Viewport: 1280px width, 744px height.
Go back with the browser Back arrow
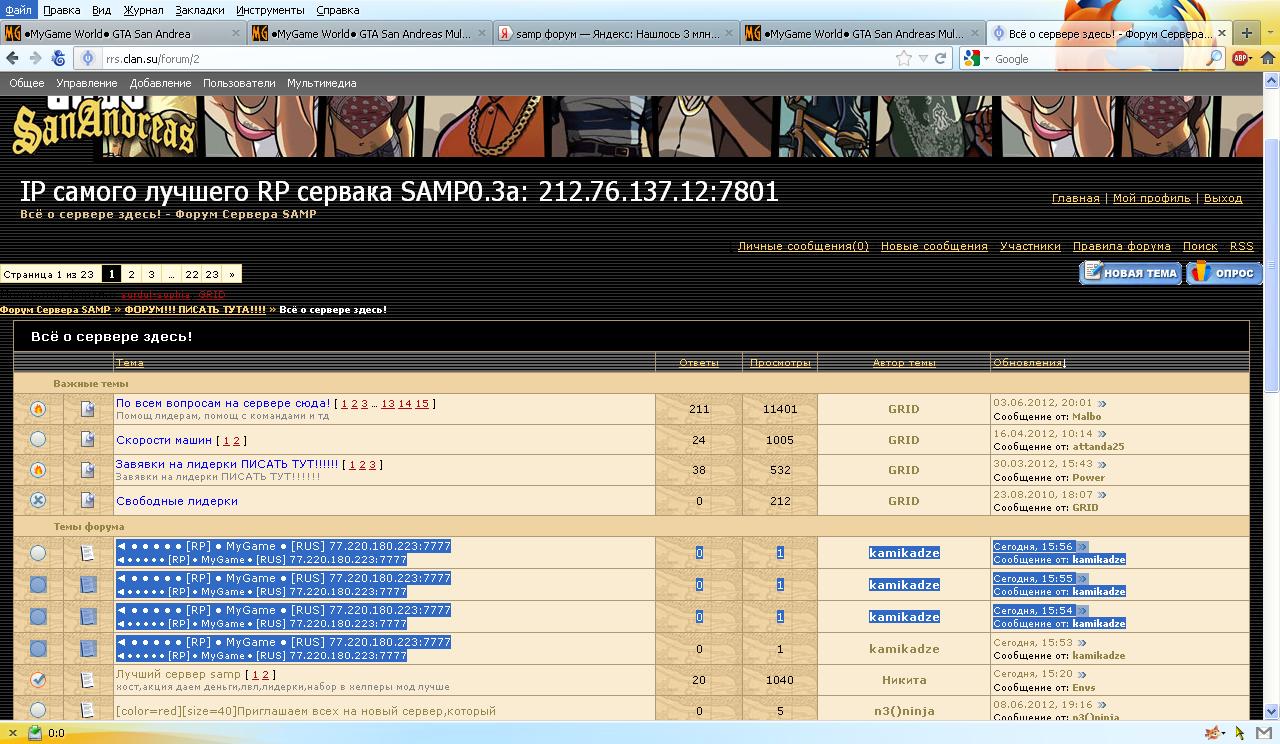(x=13, y=58)
